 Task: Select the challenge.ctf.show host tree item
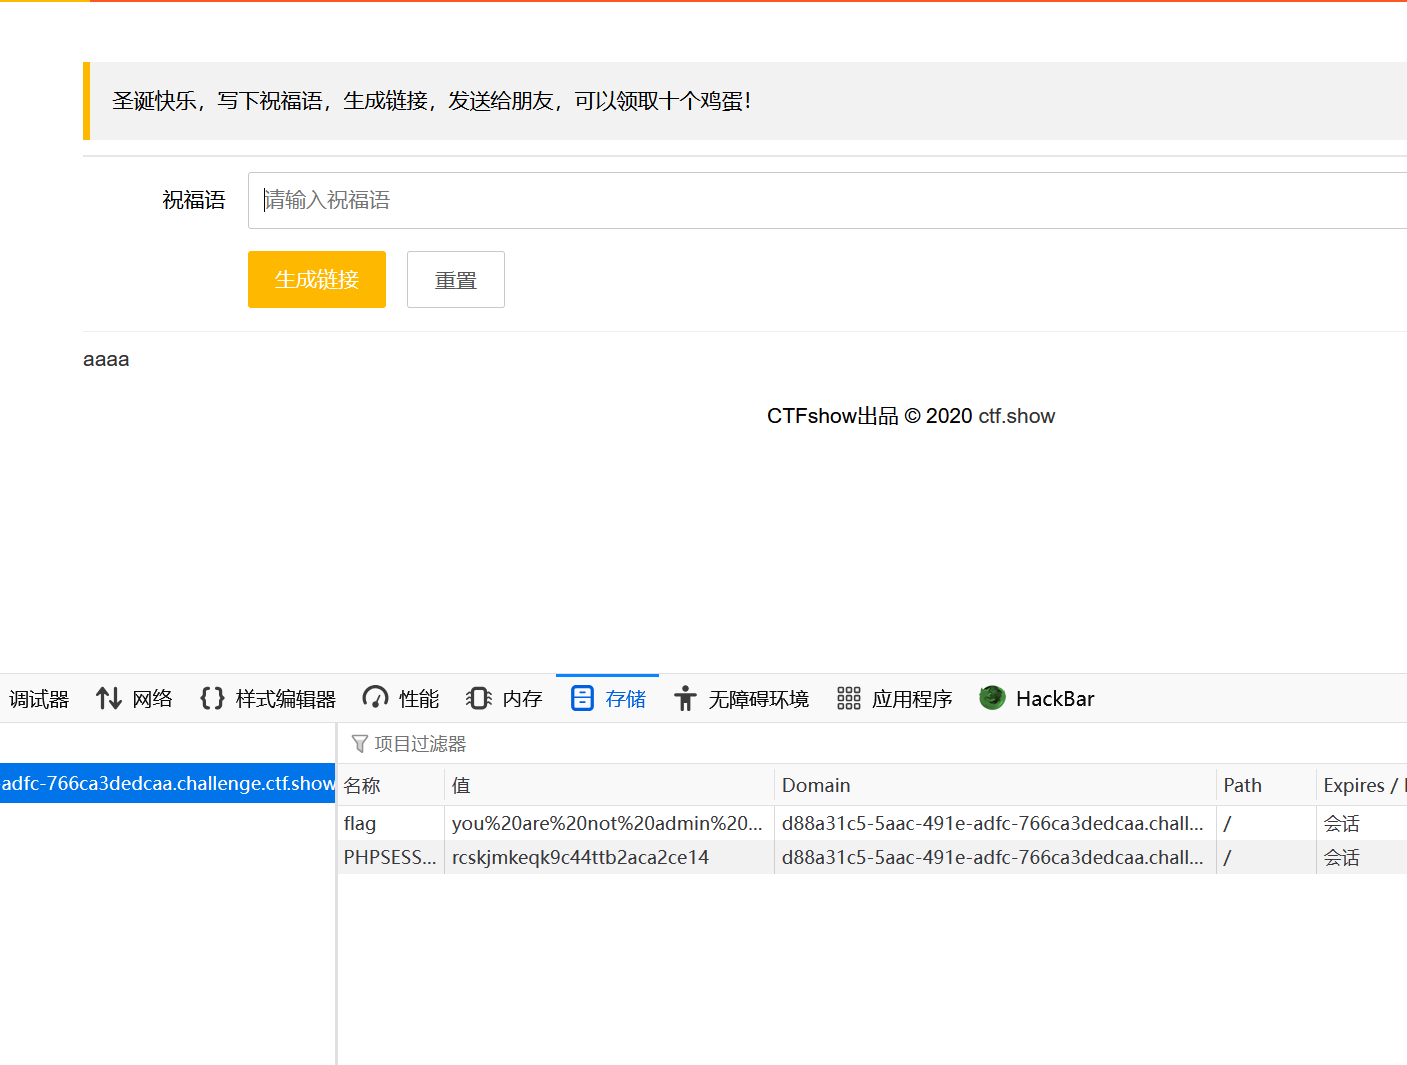pos(167,783)
